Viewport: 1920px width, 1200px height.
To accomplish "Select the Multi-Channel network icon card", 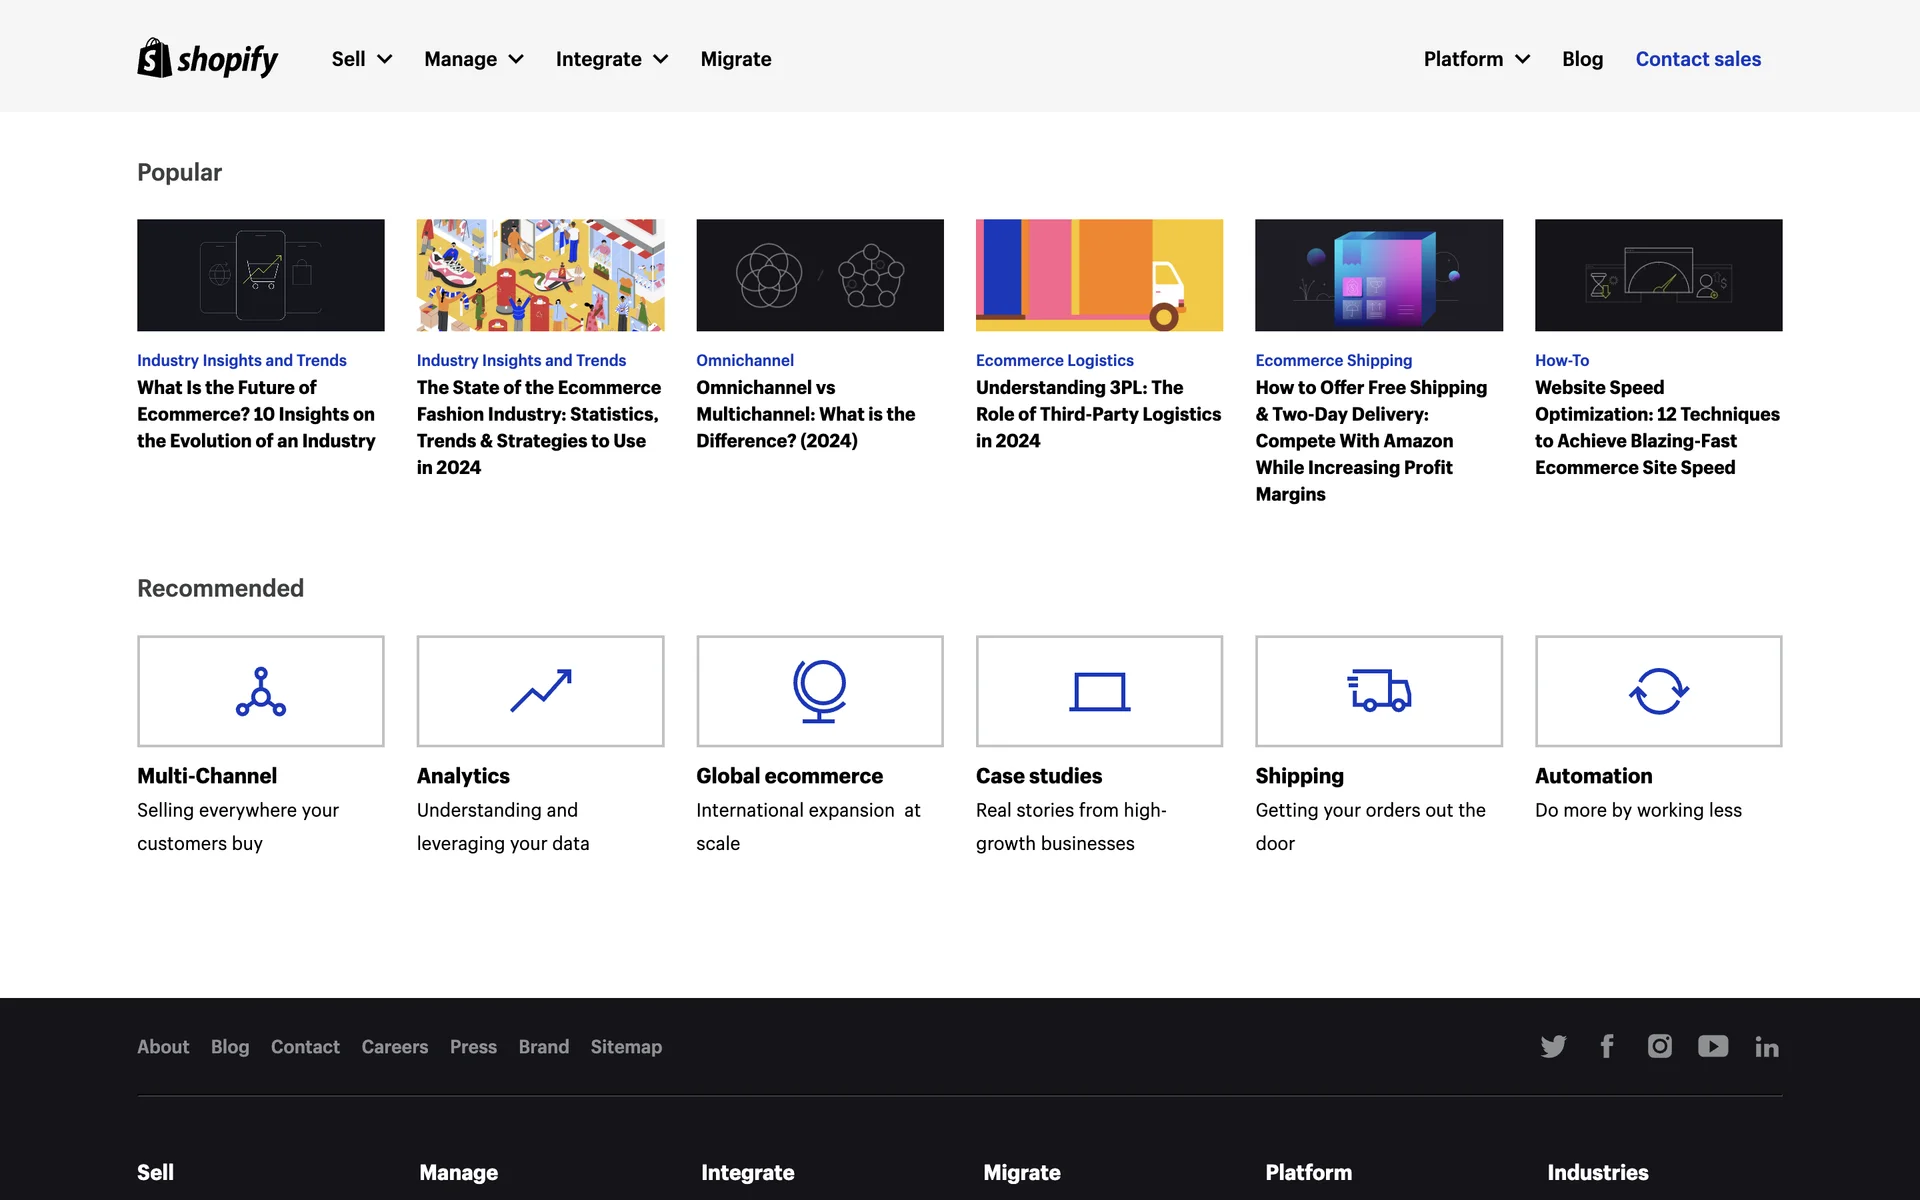I will (x=260, y=691).
